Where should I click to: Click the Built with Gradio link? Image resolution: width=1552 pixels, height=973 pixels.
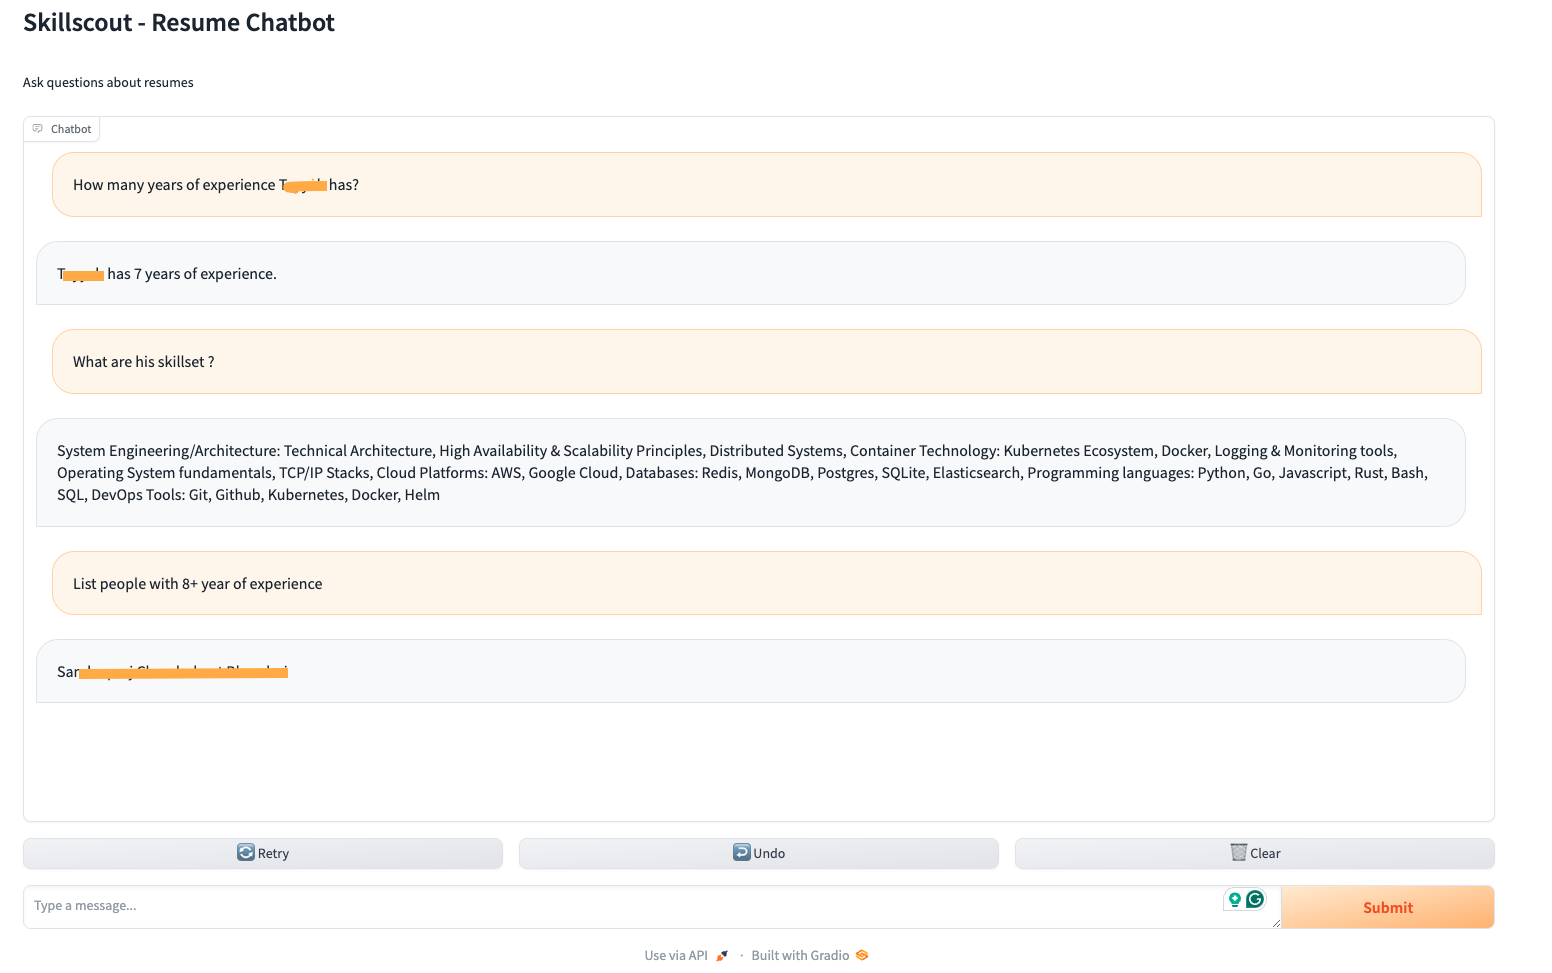click(x=801, y=955)
